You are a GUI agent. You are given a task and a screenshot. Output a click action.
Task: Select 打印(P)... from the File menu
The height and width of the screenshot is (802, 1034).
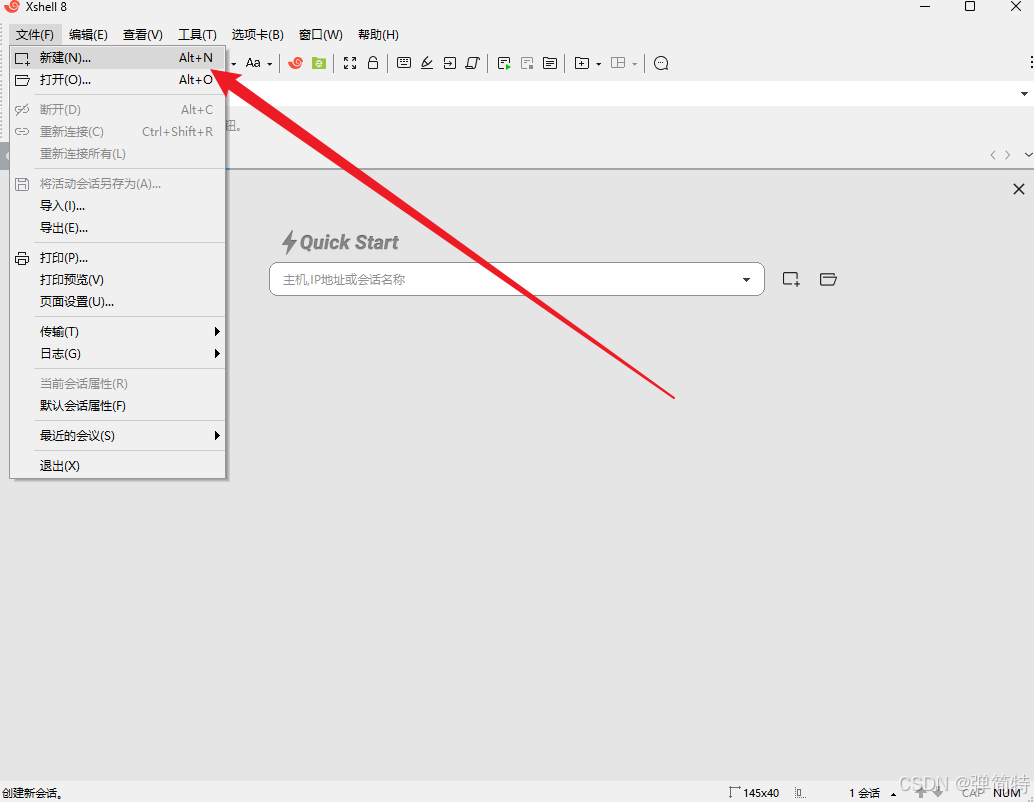pyautogui.click(x=117, y=258)
